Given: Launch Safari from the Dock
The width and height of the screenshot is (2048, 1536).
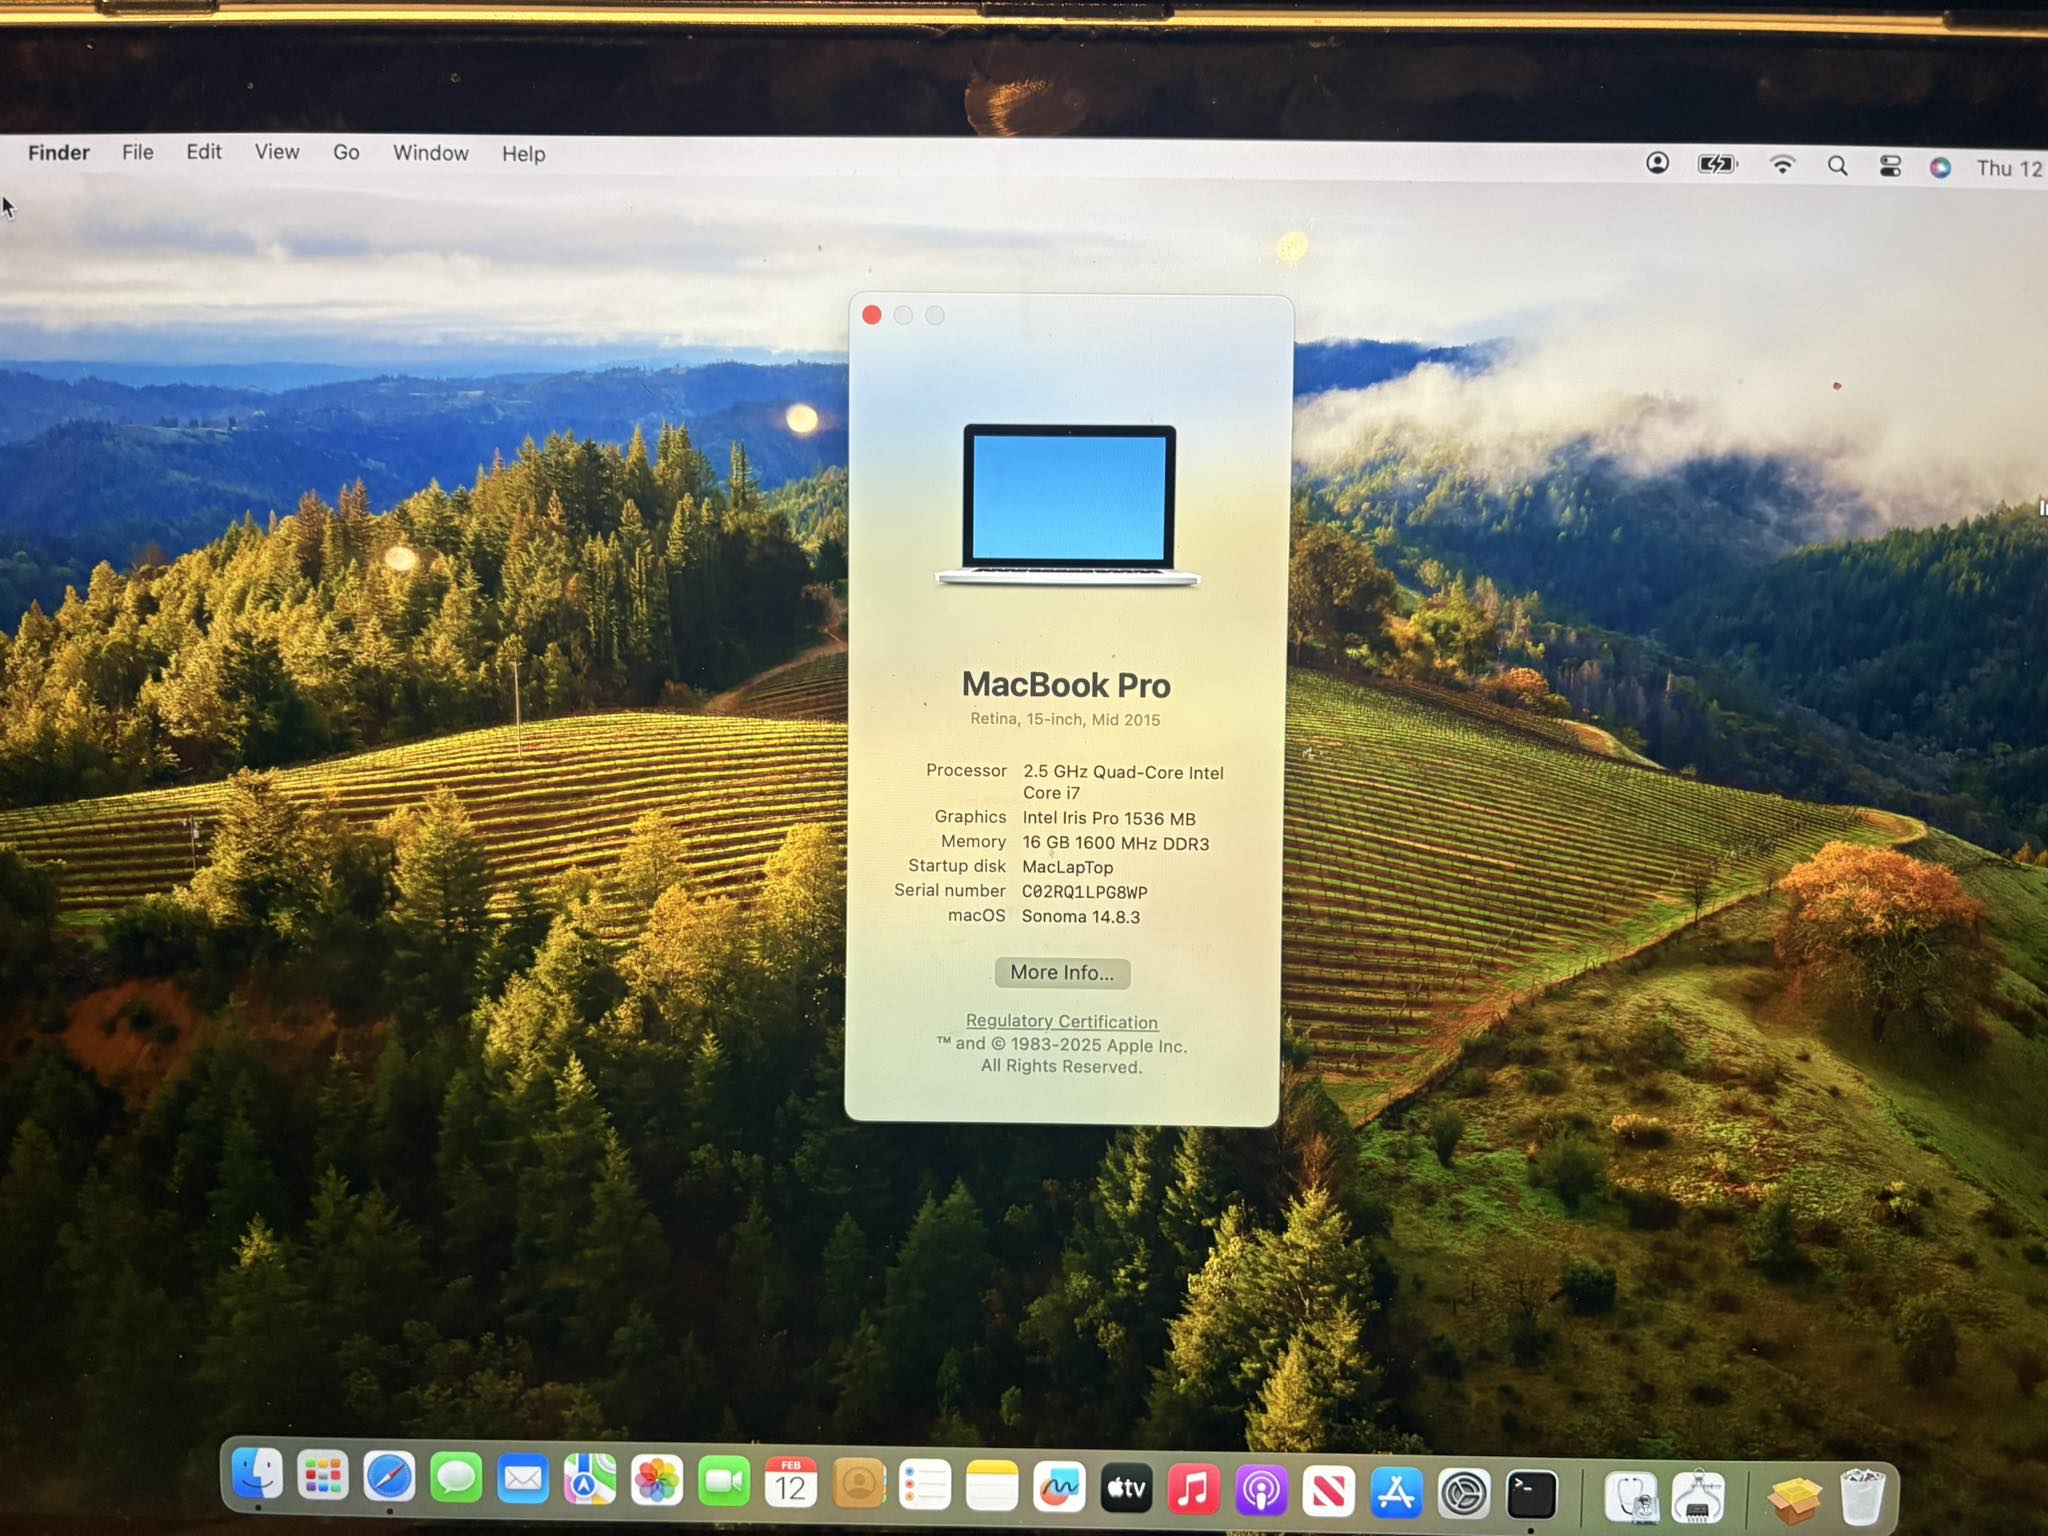Looking at the screenshot, I should (x=389, y=1477).
